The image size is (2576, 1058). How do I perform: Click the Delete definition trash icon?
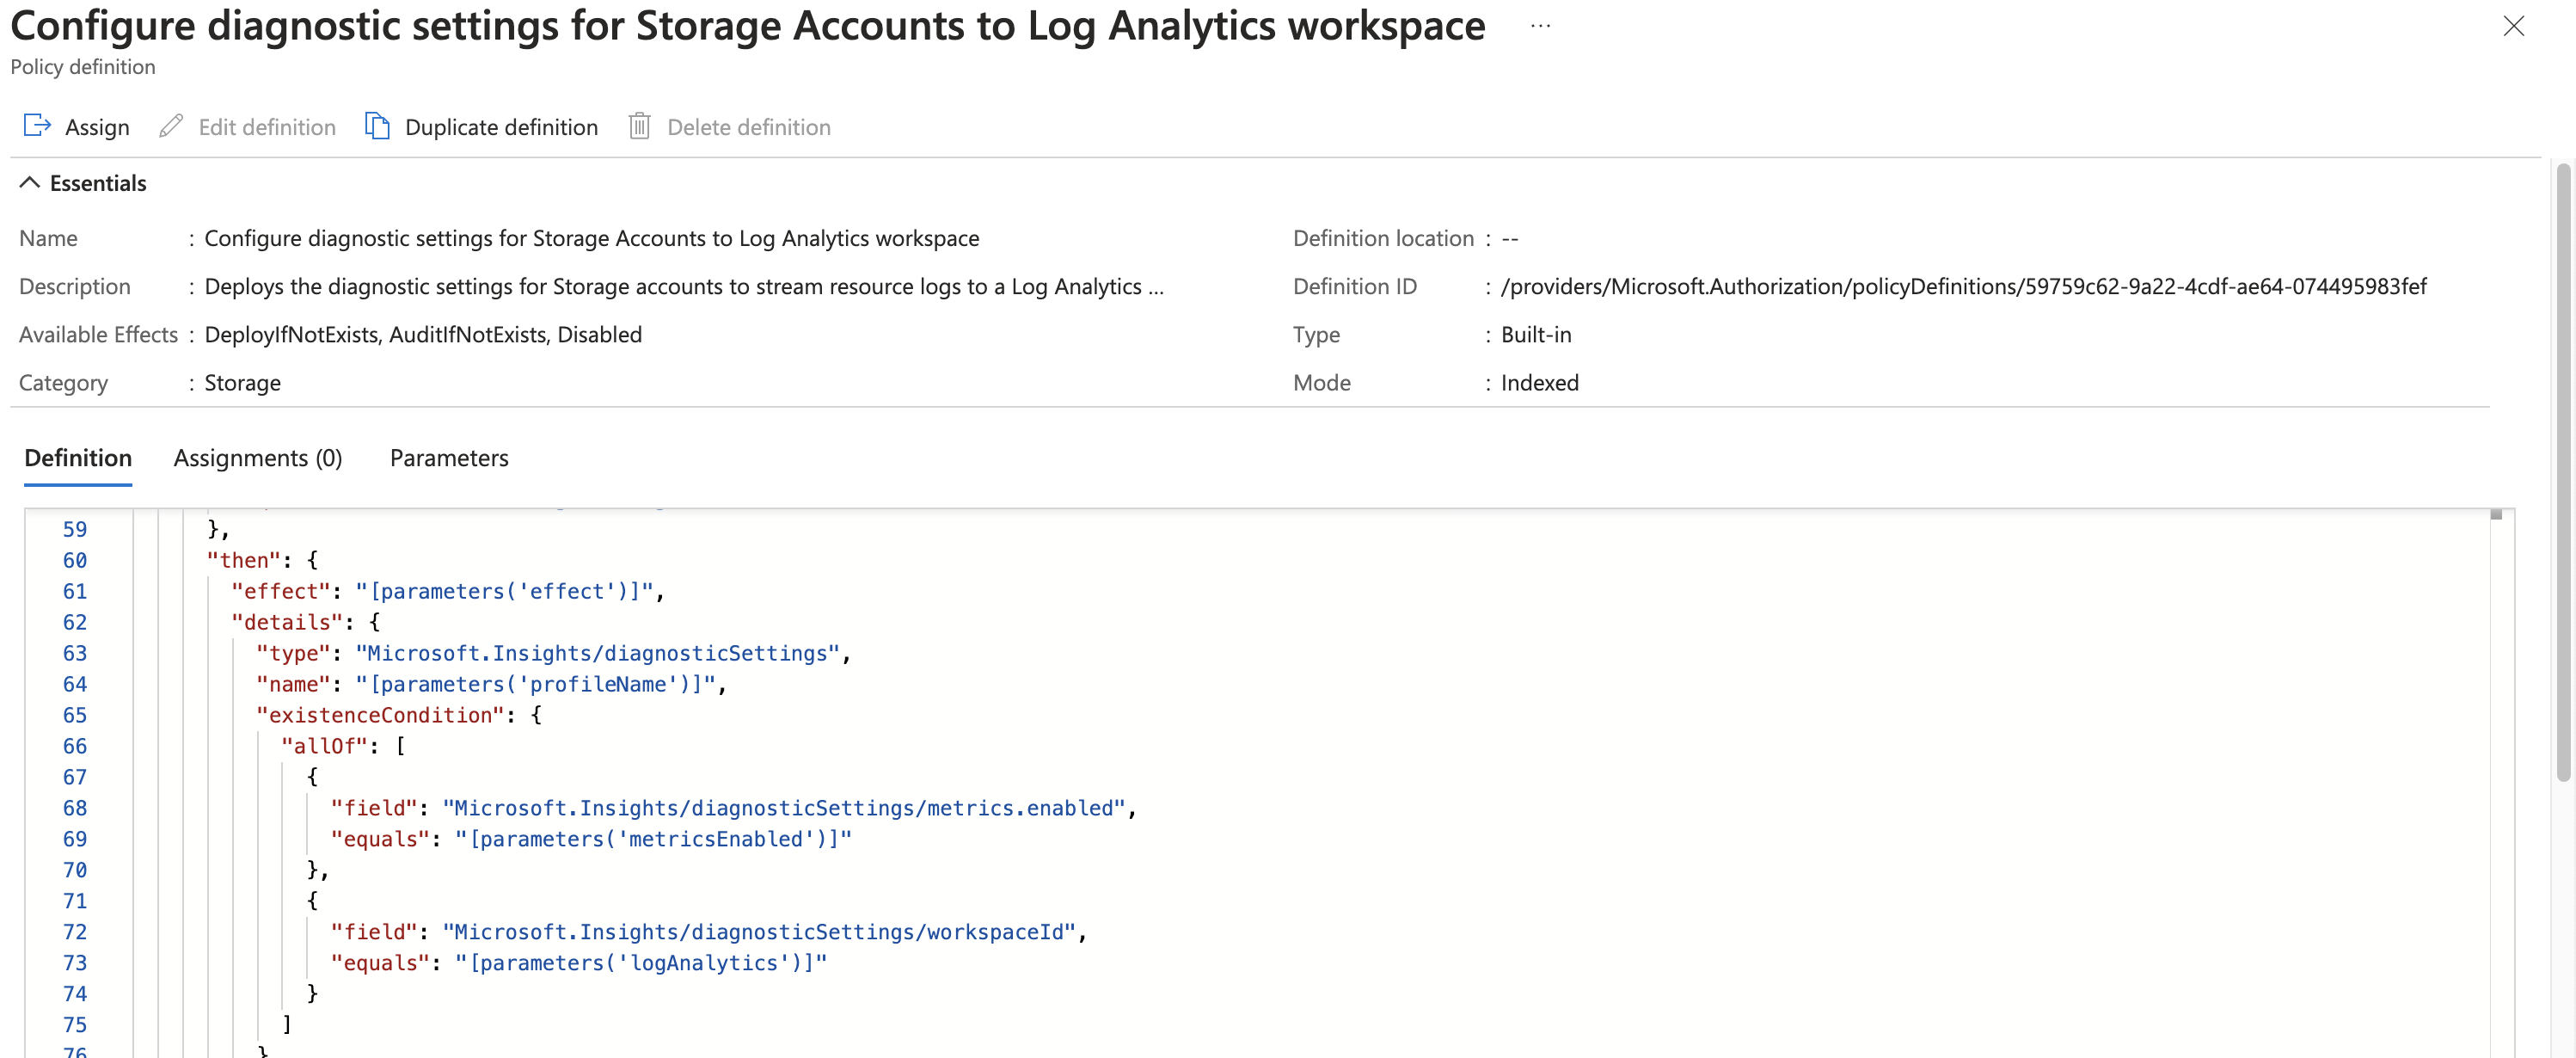click(641, 126)
